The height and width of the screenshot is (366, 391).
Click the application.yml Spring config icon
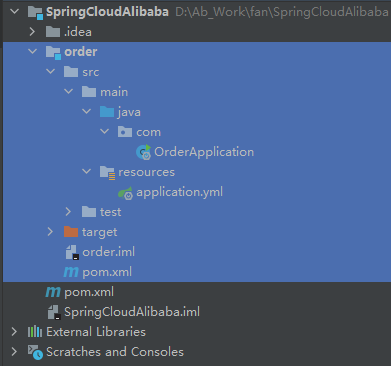coord(126,193)
